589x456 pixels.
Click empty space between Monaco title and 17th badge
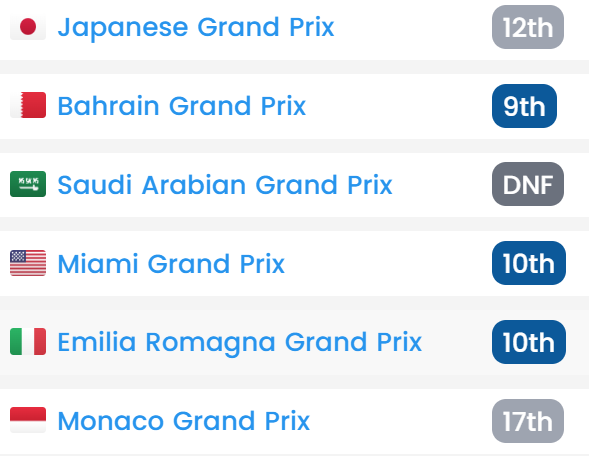pos(400,421)
